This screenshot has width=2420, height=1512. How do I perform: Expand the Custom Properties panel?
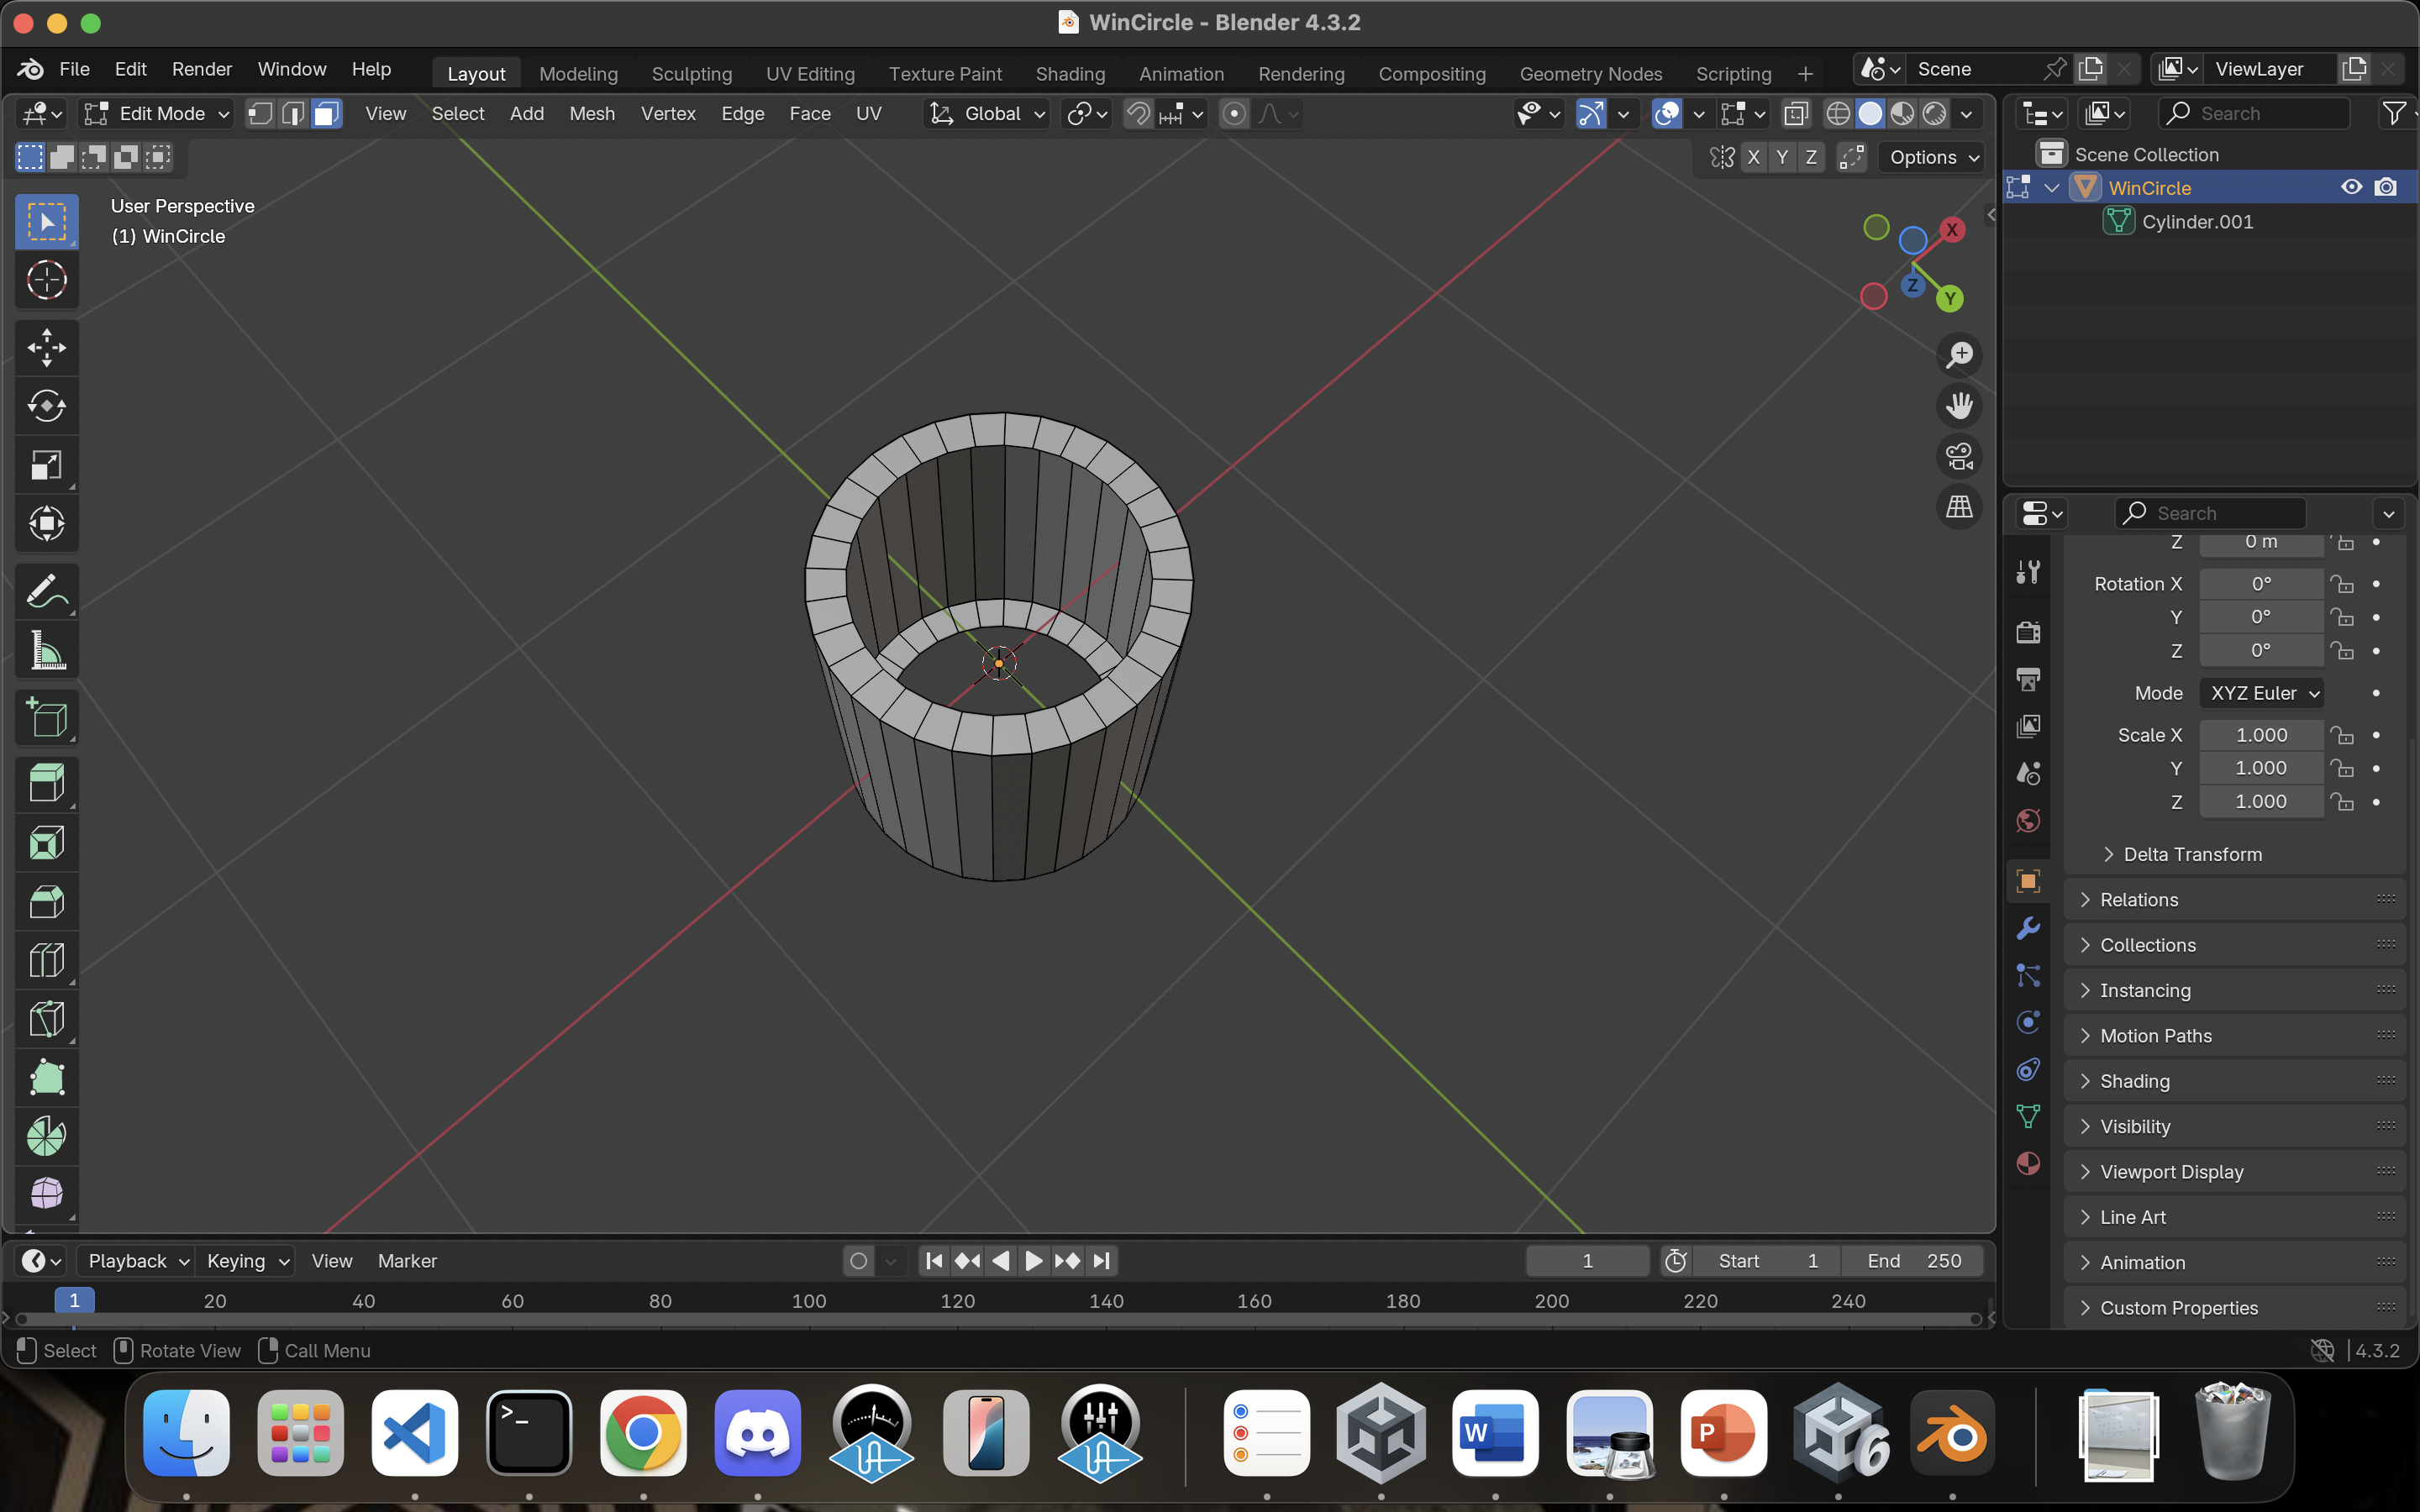tap(2235, 1308)
